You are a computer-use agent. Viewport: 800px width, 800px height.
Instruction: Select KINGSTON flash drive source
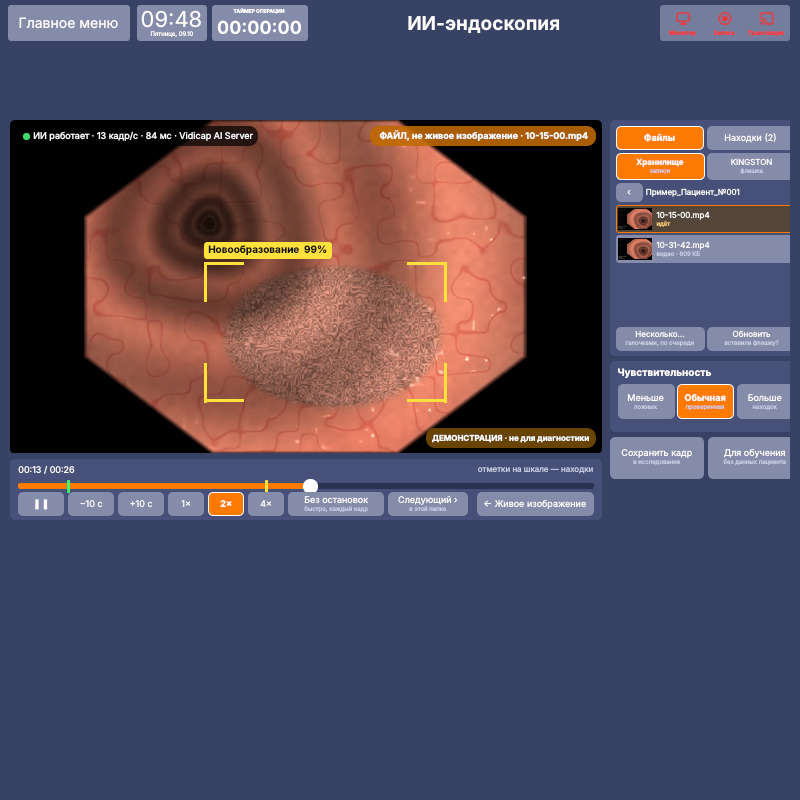point(749,166)
